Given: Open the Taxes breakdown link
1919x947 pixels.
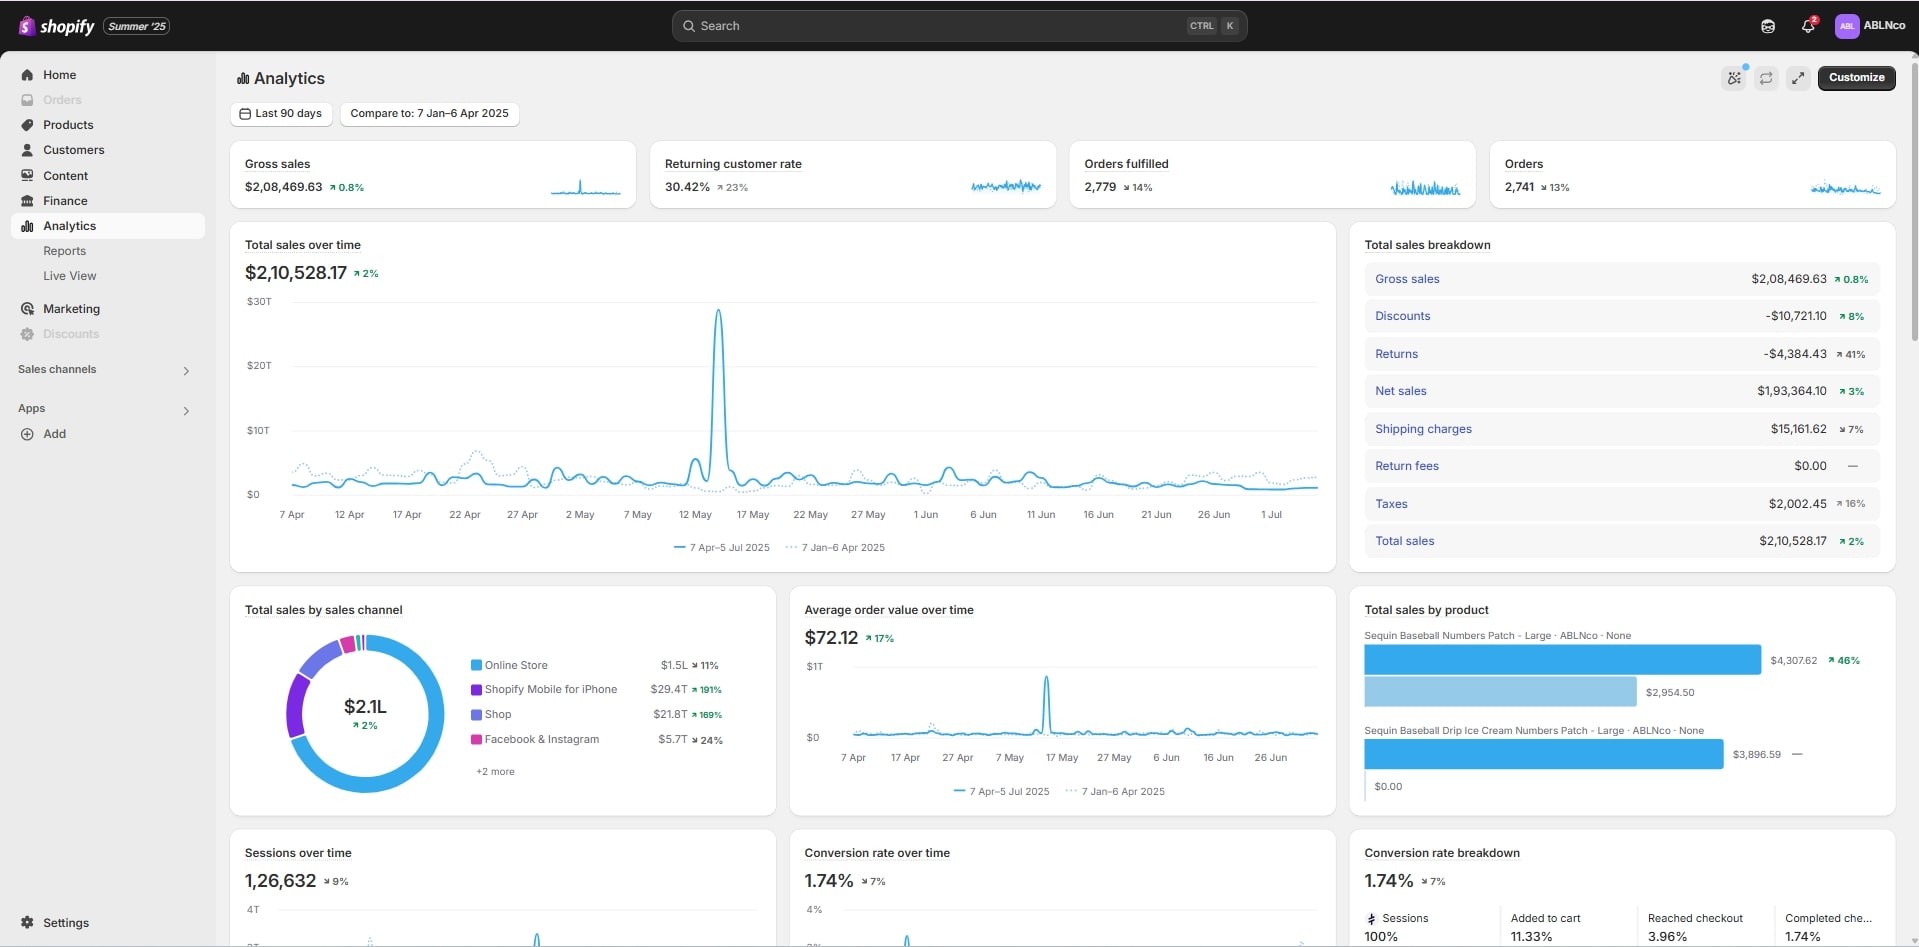Looking at the screenshot, I should coord(1391,504).
